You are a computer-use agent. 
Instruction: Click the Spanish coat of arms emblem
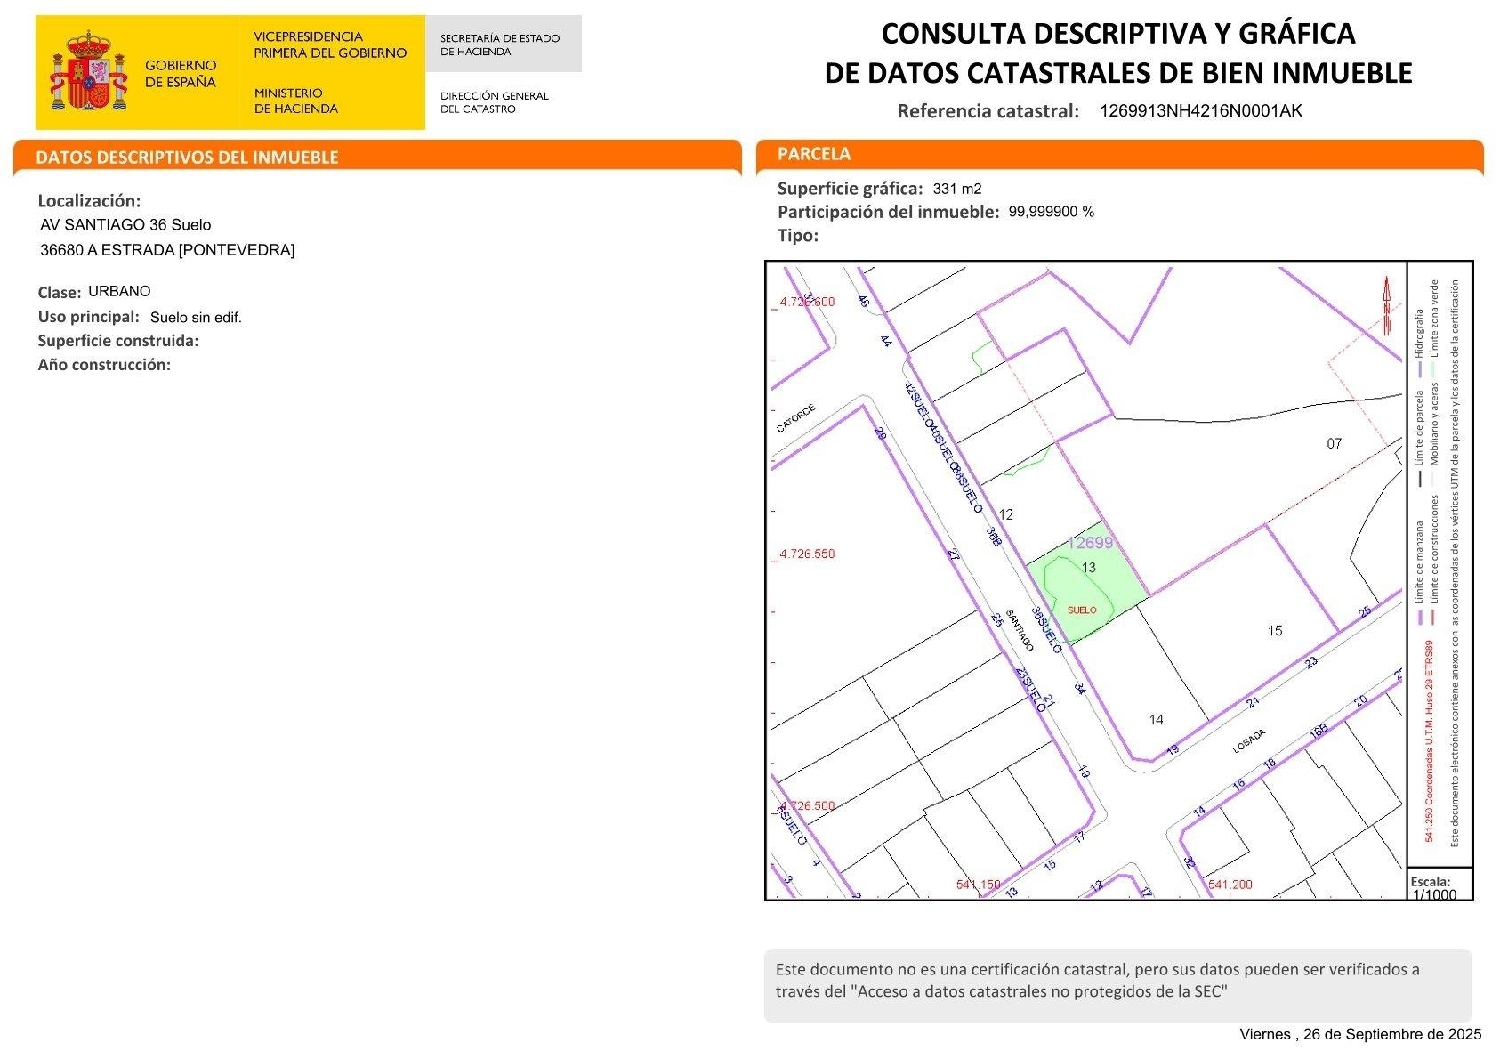[x=89, y=72]
